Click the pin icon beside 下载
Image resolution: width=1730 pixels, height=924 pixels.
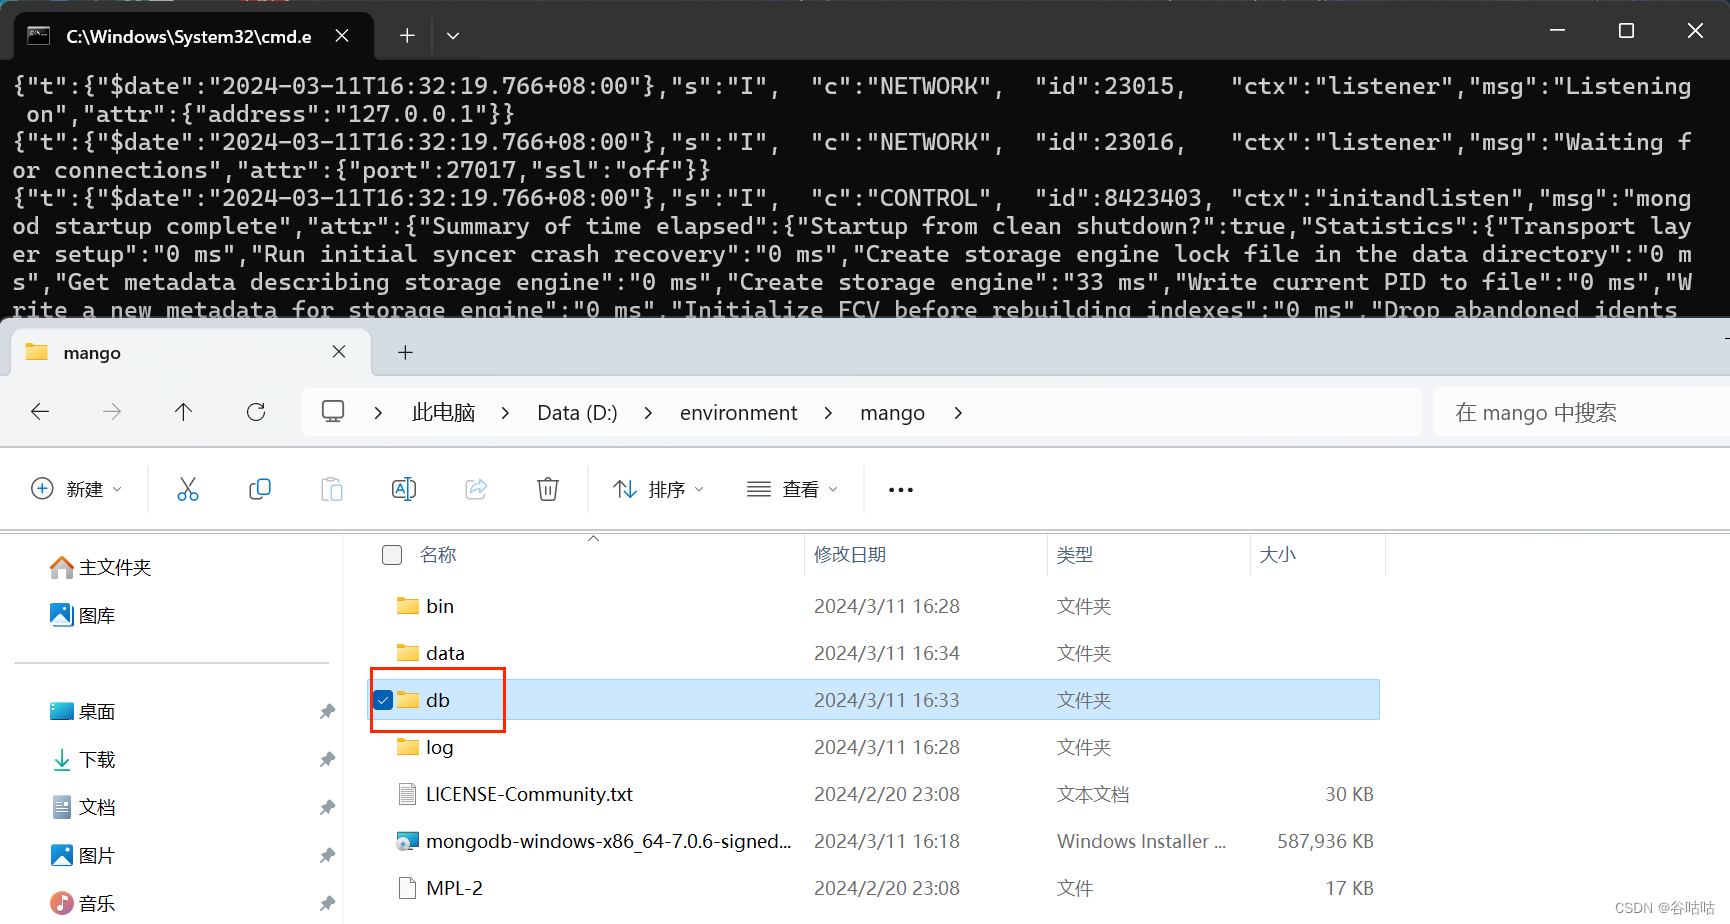327,760
